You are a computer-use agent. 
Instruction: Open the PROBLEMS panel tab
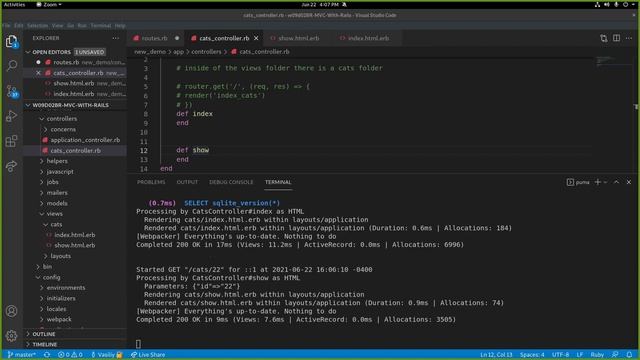pos(151,182)
